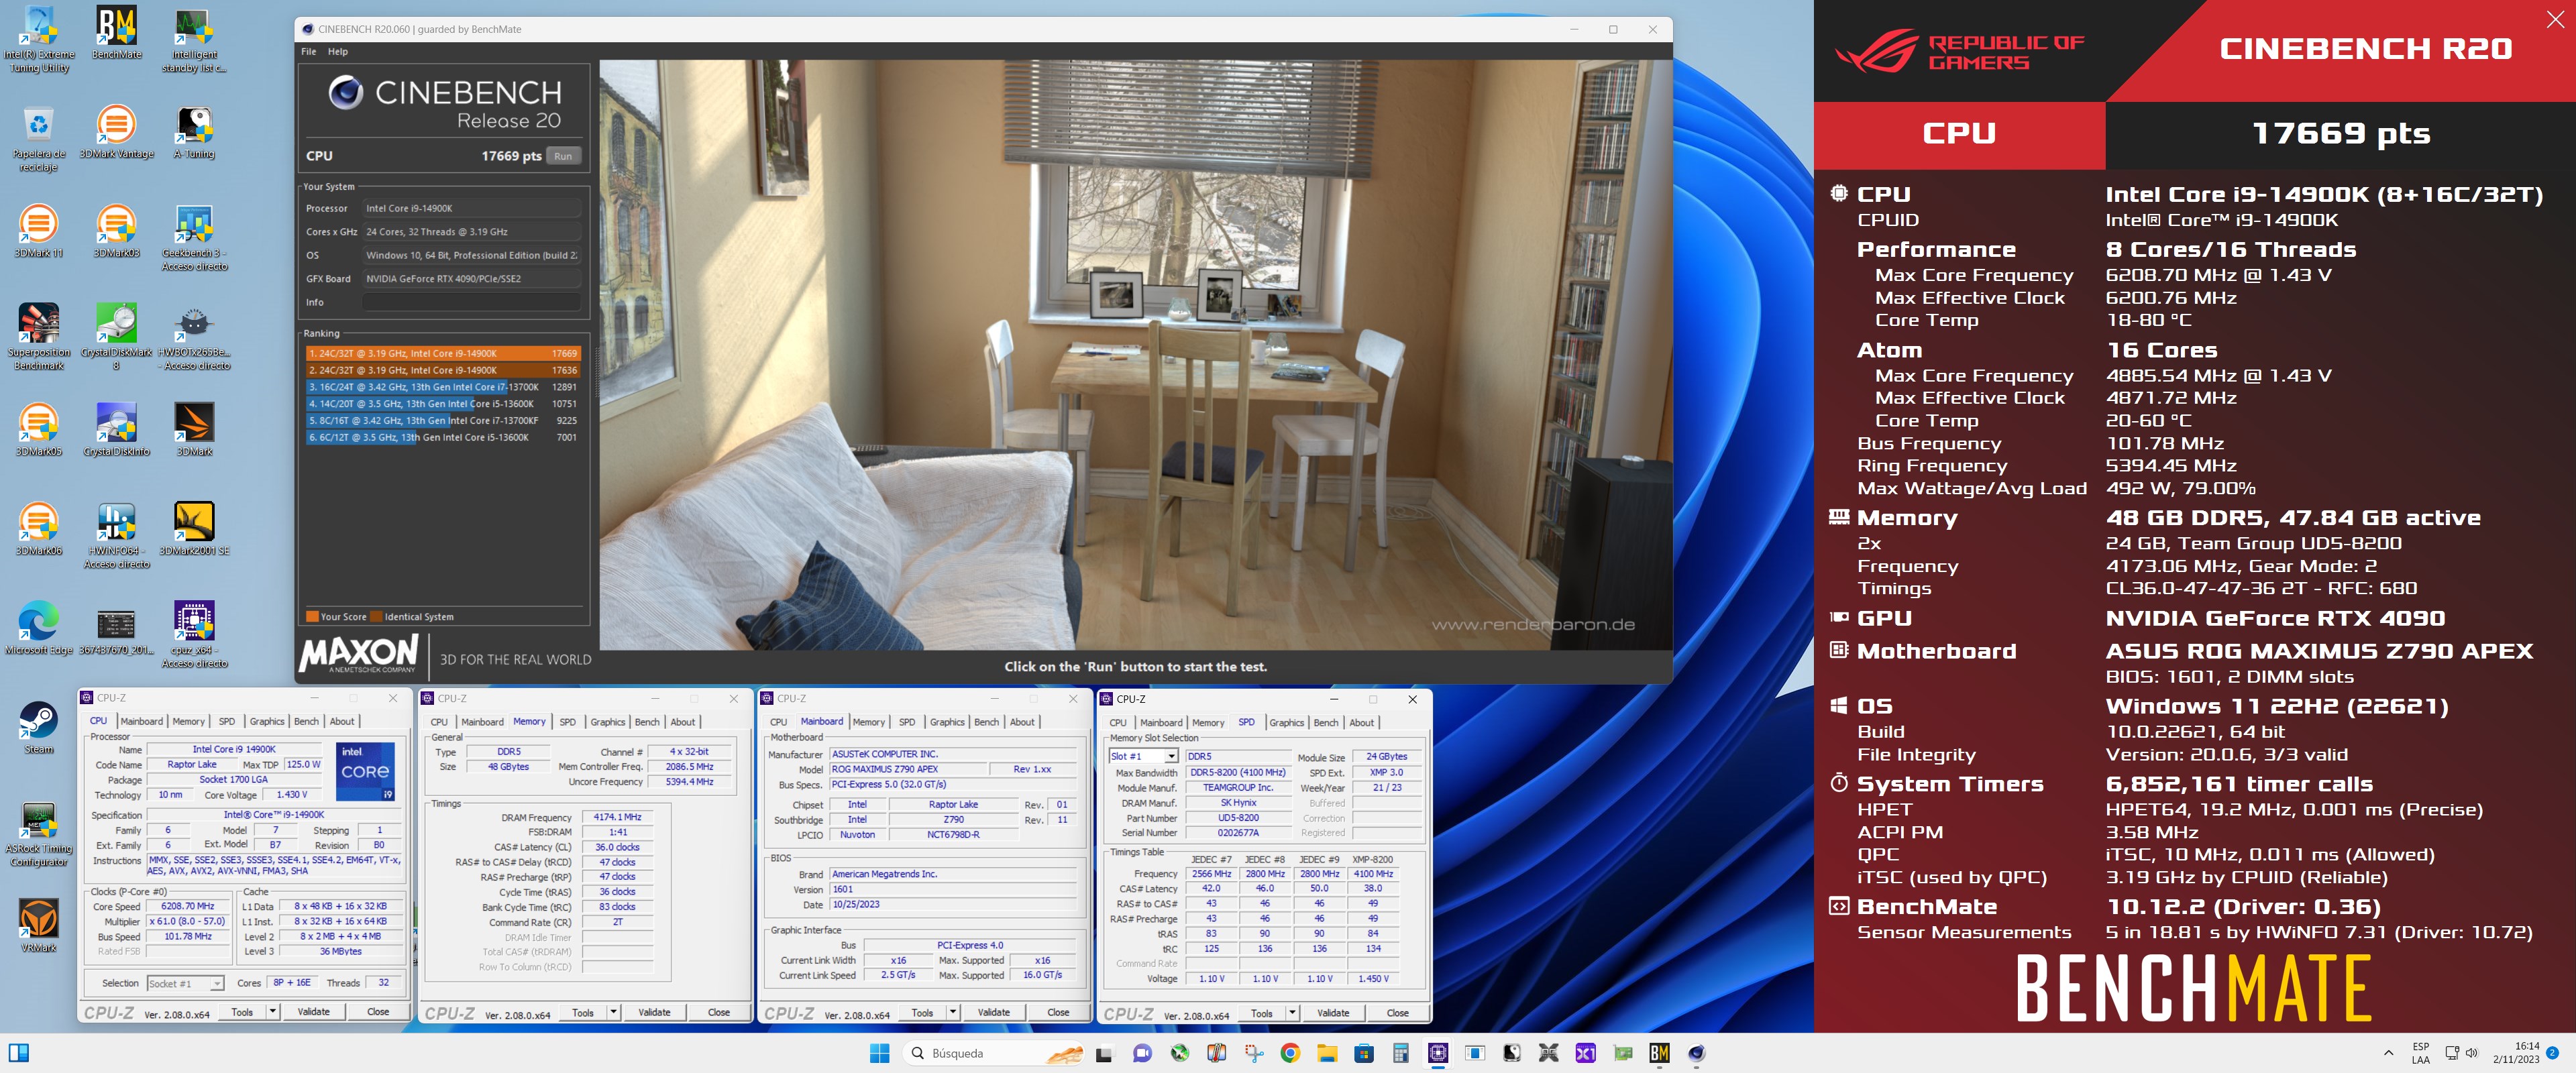Select ranking row Core i7-13700K 12891
2576x1073 pixels.
pyautogui.click(x=442, y=387)
